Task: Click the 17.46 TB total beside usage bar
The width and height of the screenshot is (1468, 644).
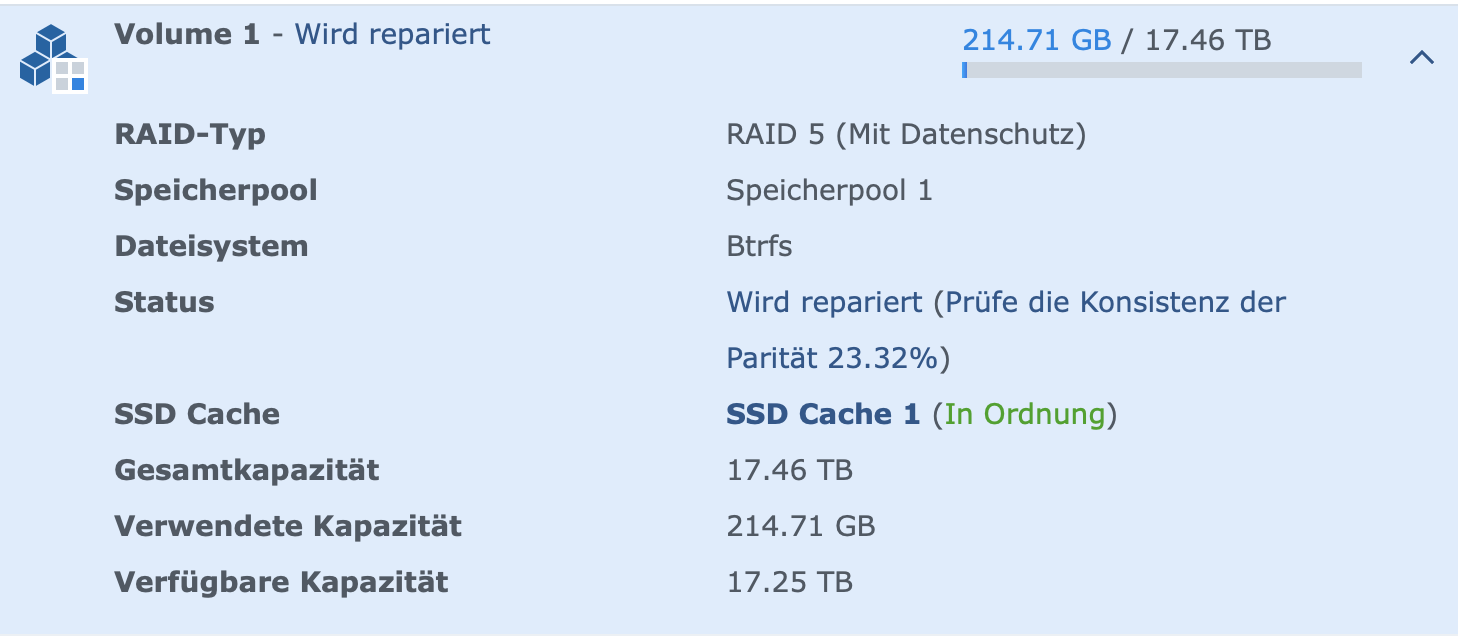Action: tap(1208, 40)
